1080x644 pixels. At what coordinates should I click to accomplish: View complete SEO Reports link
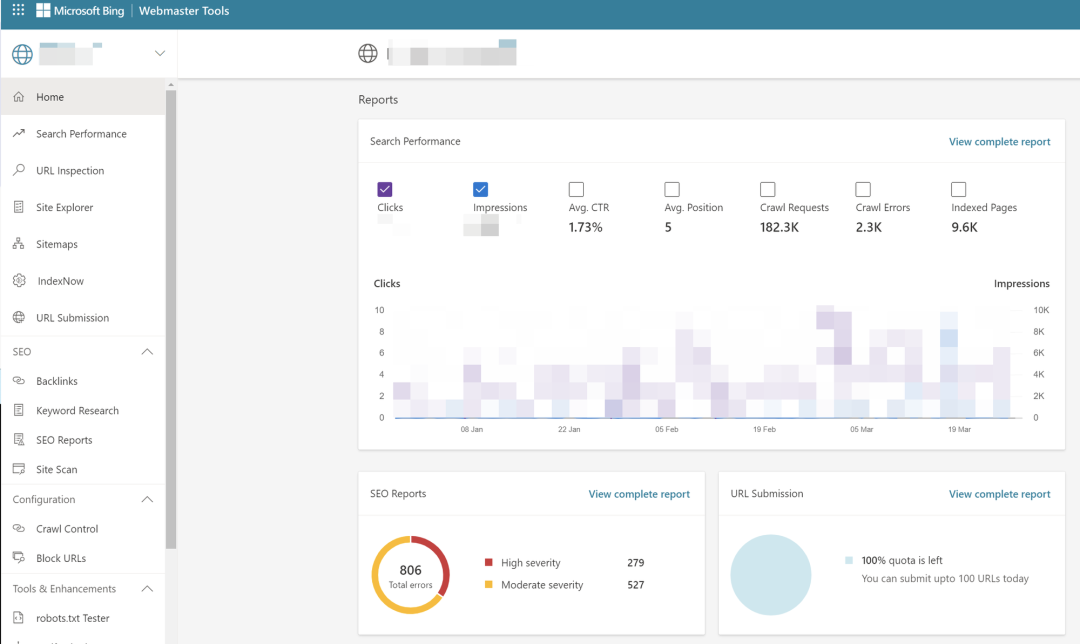639,494
